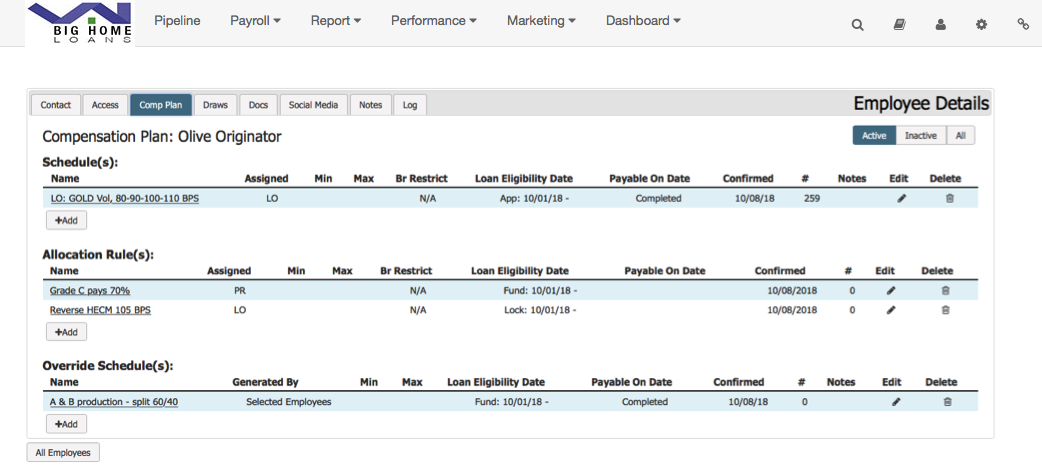Open the Notes tab
This screenshot has width=1042, height=474.
371,105
